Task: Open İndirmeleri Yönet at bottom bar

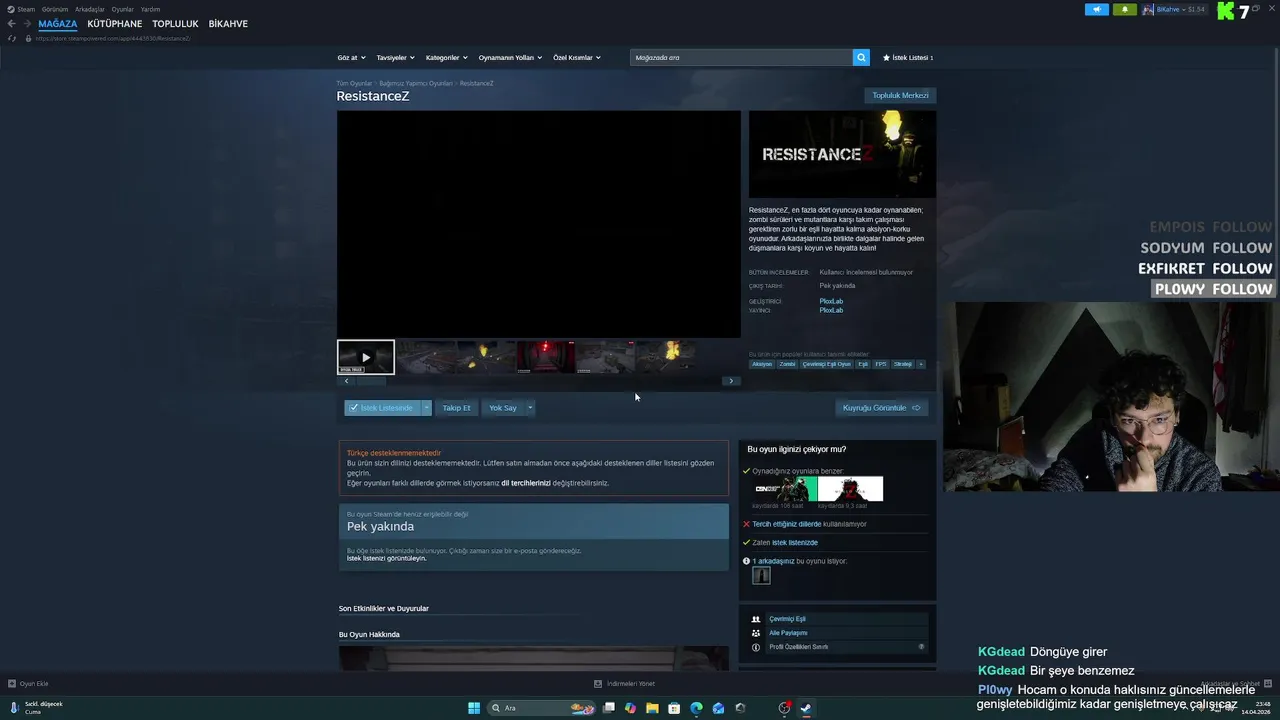Action: coord(625,684)
